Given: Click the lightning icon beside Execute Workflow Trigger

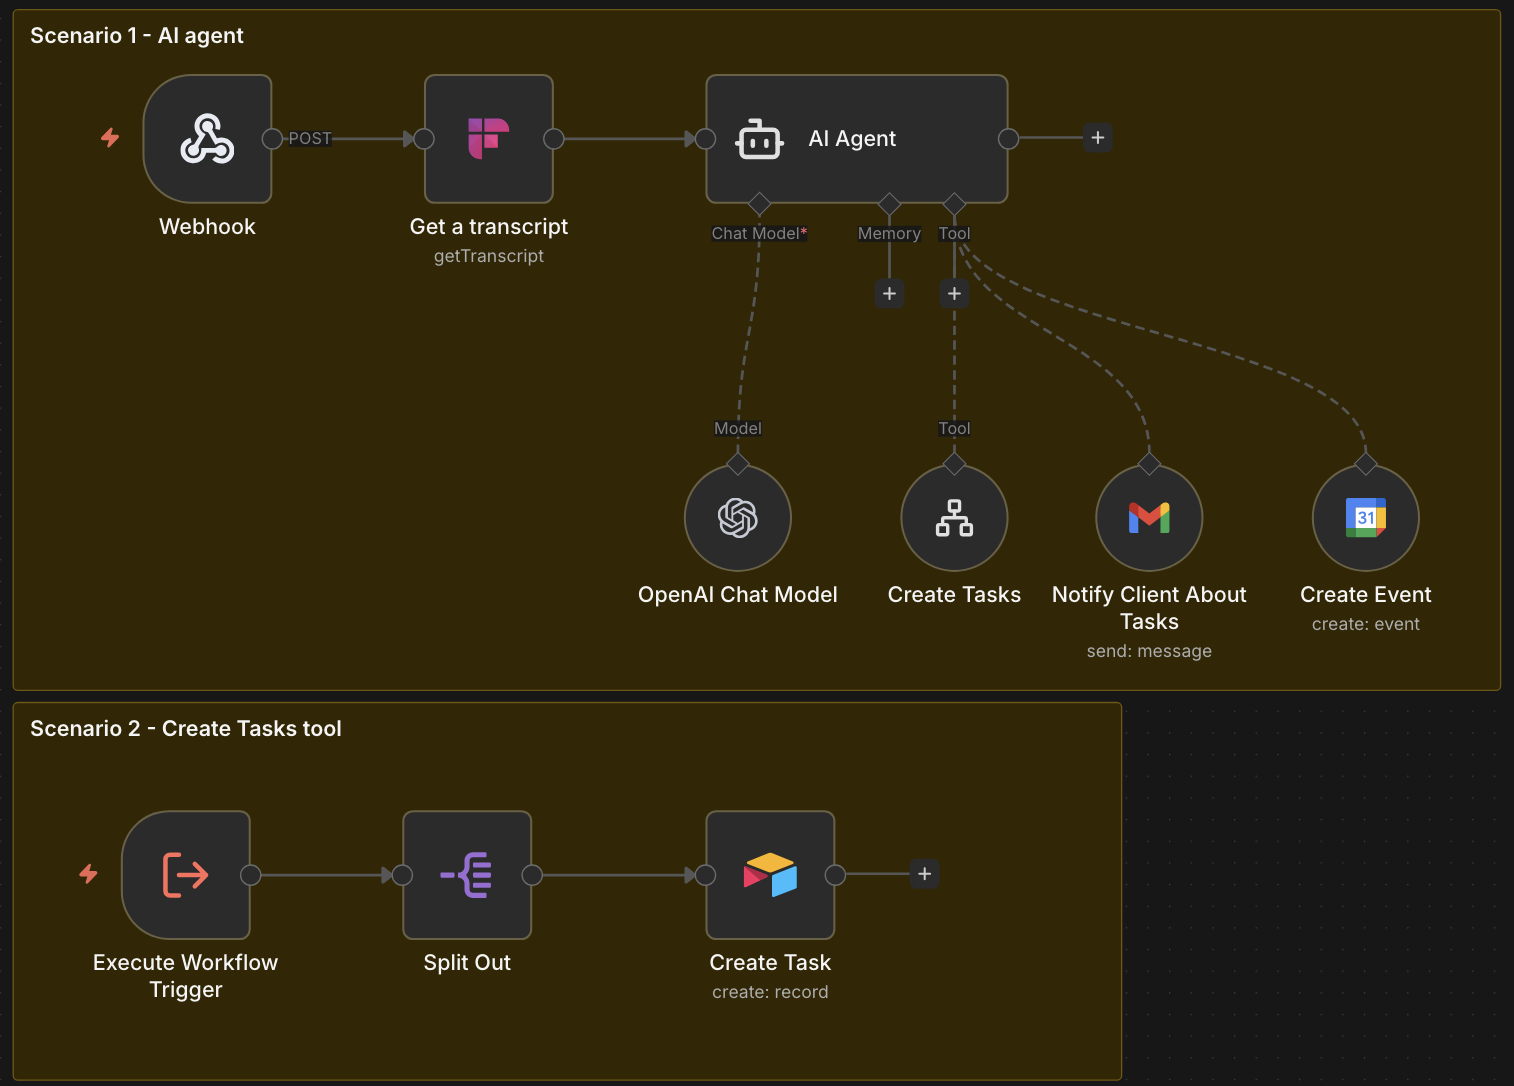Looking at the screenshot, I should click(x=89, y=874).
